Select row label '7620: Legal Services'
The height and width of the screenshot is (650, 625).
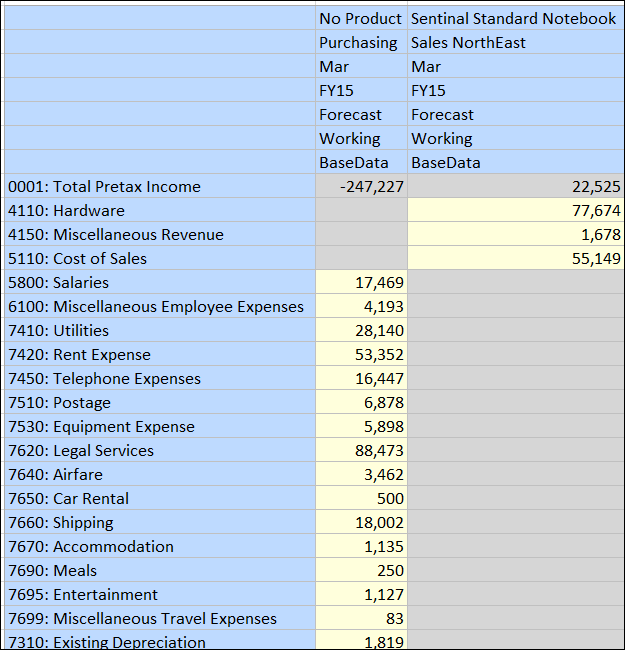pos(160,451)
